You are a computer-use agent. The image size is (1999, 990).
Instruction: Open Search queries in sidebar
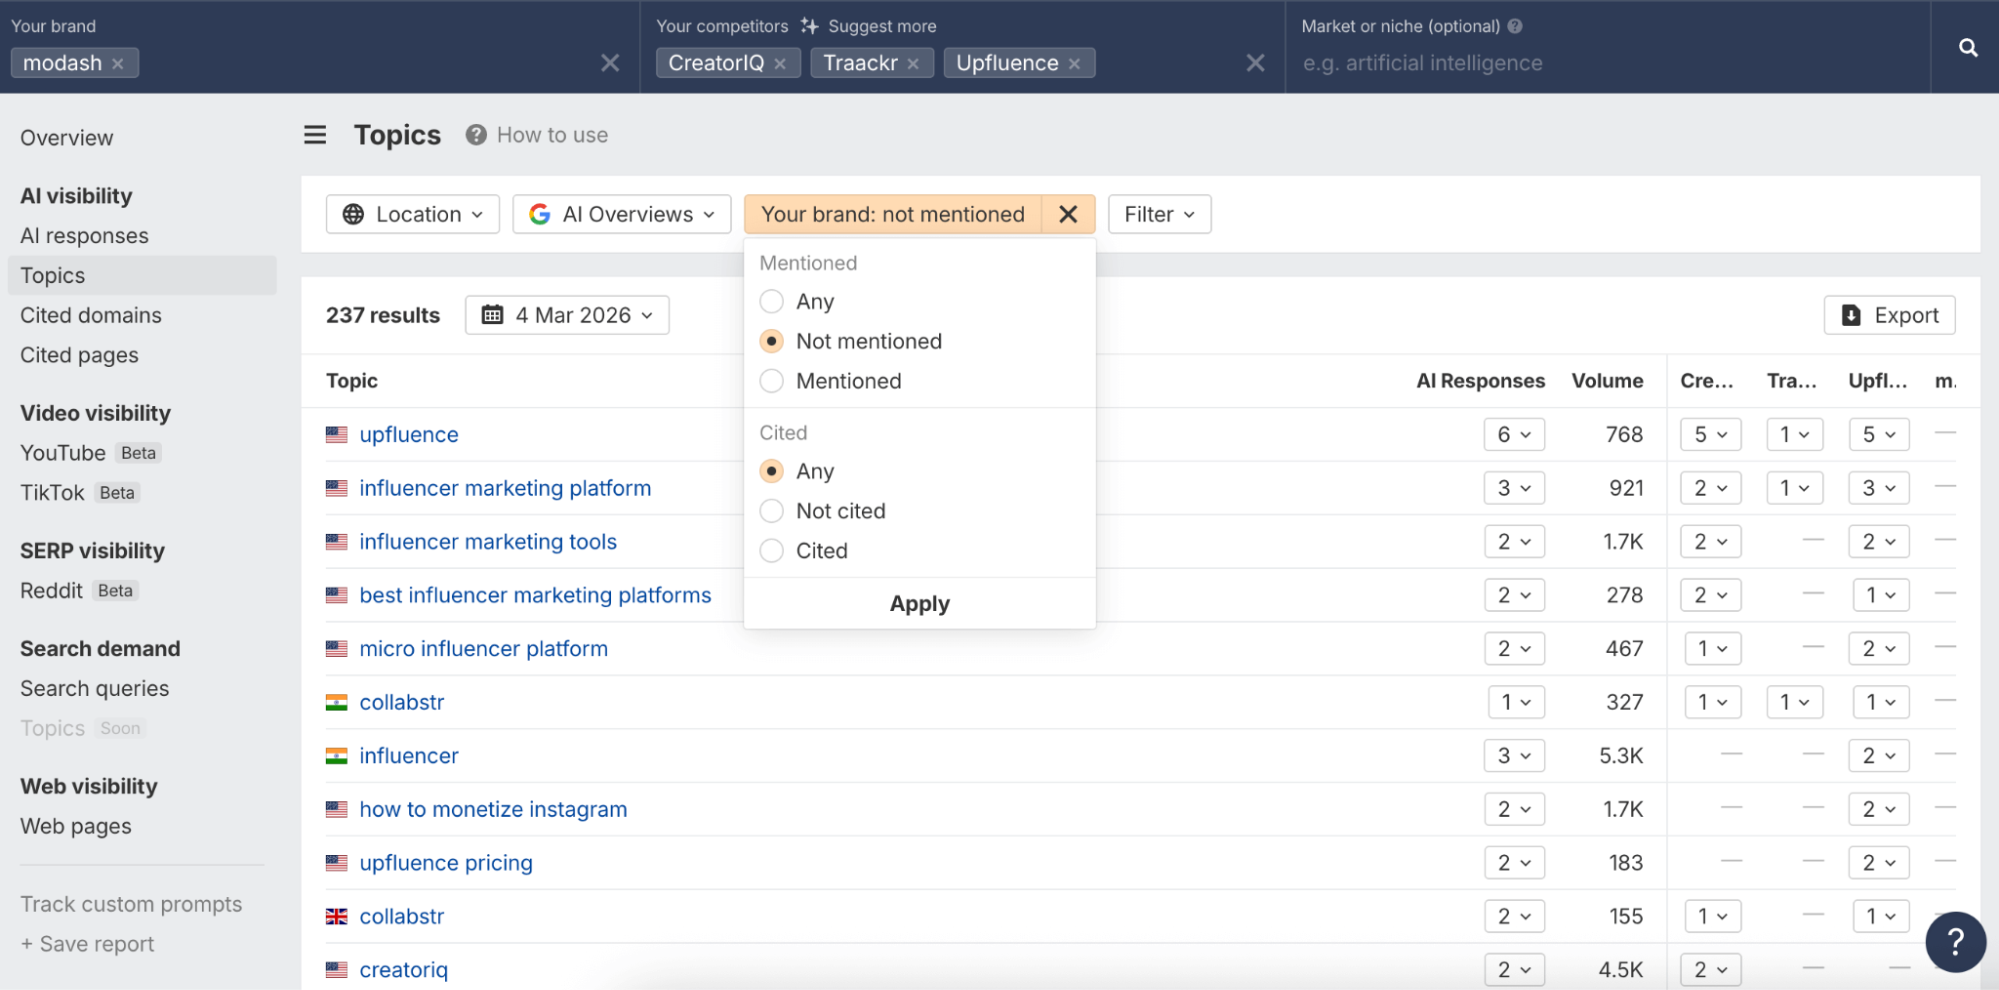coord(95,689)
